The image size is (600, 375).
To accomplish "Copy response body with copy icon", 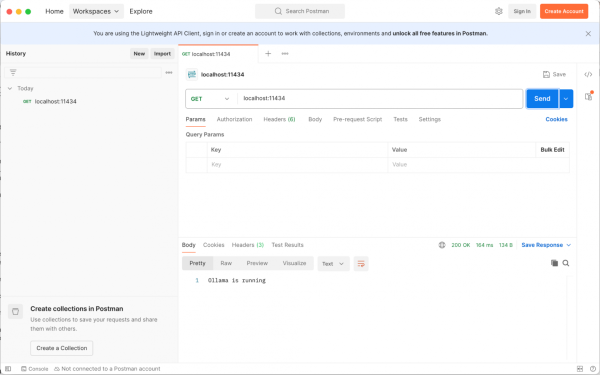I will click(554, 263).
